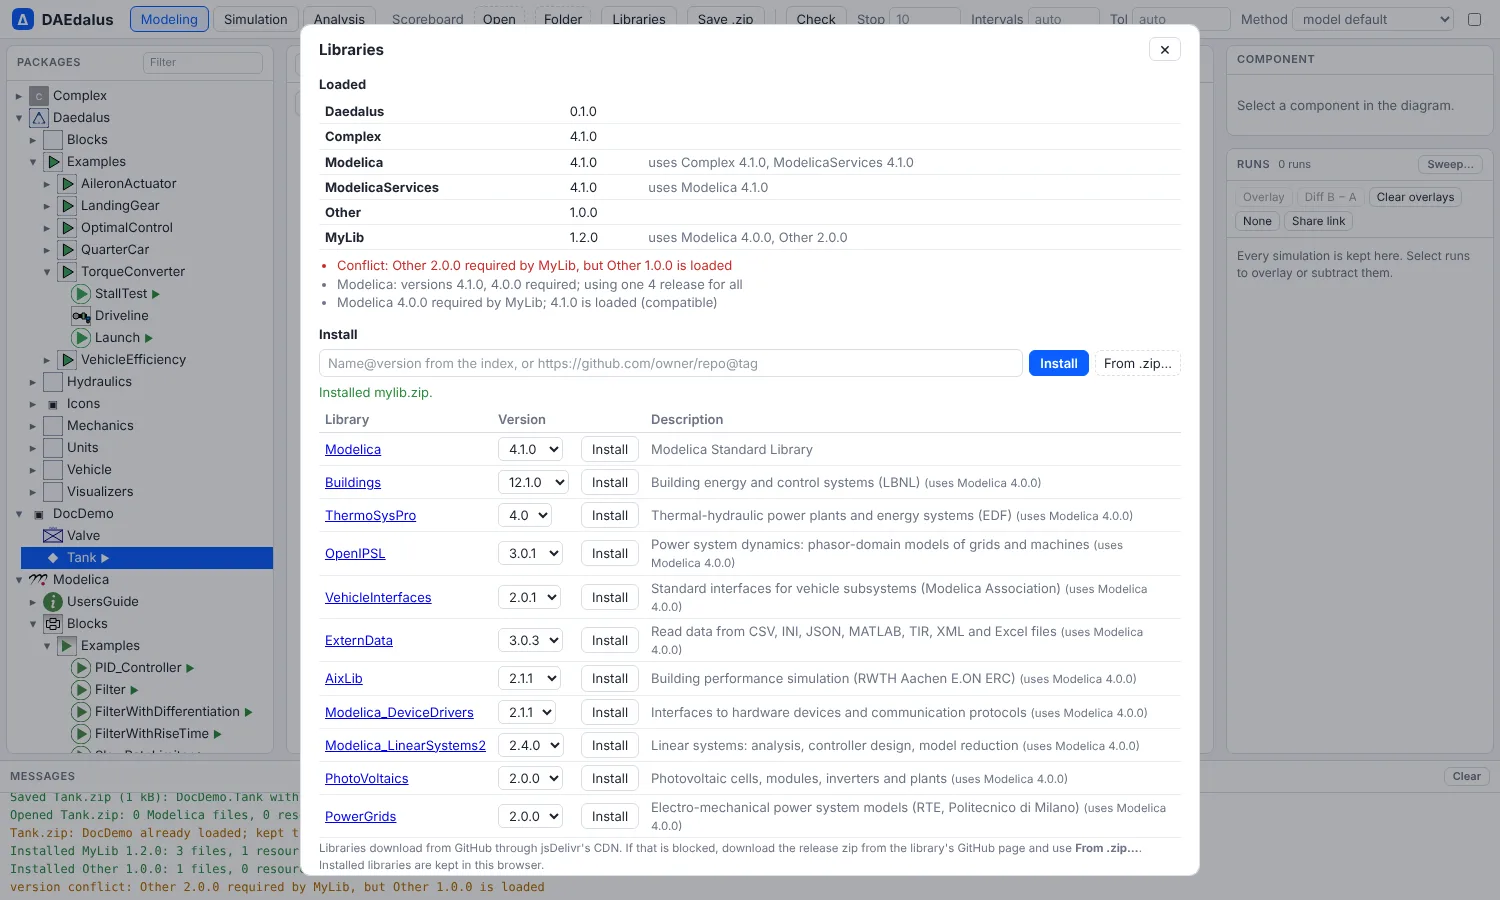Image resolution: width=1500 pixels, height=900 pixels.
Task: Click the QuarterCar example icon
Action: click(x=67, y=250)
